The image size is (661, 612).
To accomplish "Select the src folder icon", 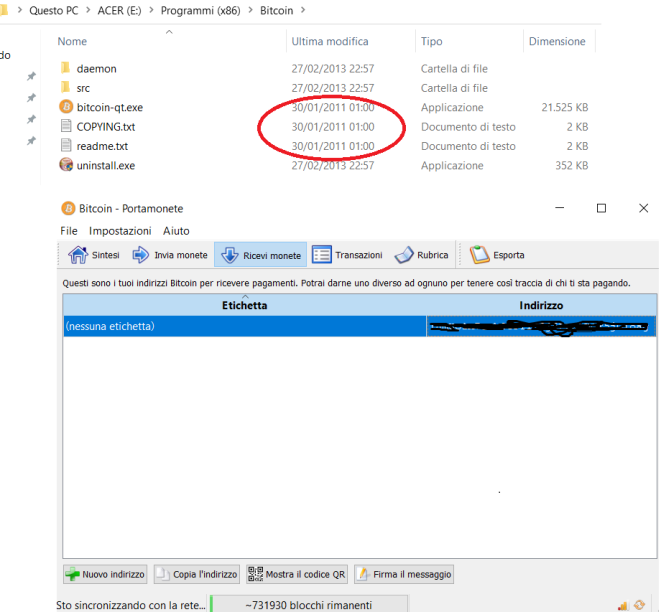I will pyautogui.click(x=65, y=87).
